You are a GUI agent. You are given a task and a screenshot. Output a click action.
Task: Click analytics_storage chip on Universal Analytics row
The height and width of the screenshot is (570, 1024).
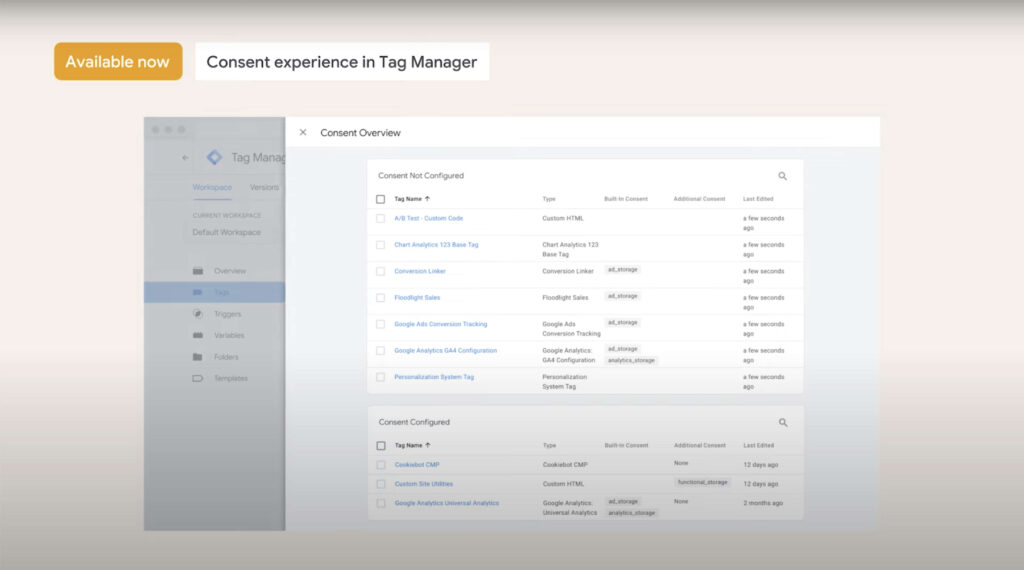[632, 513]
